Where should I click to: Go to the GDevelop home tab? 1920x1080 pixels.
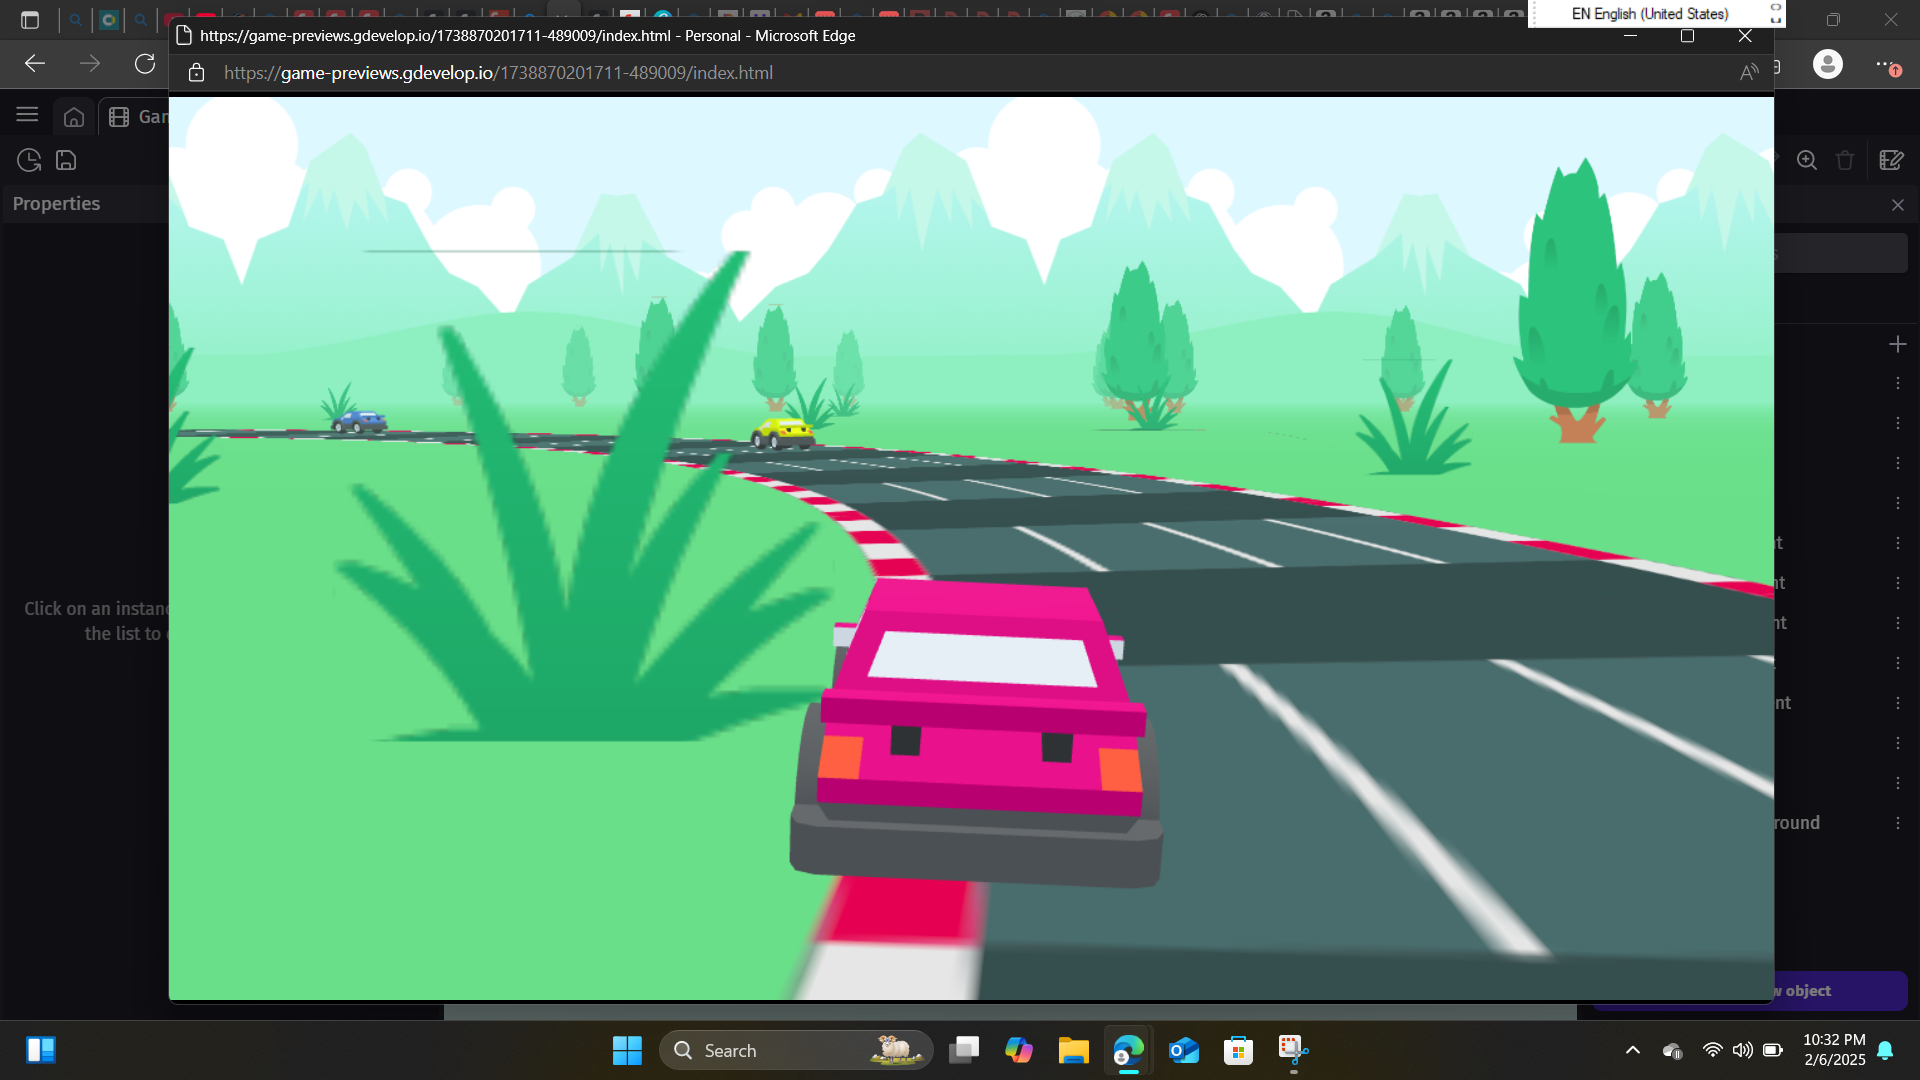74,117
